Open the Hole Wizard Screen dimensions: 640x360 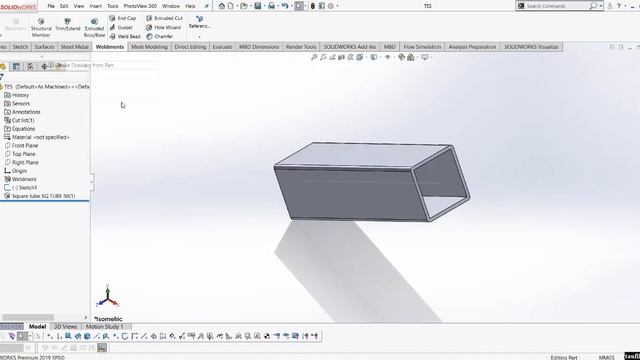point(163,27)
